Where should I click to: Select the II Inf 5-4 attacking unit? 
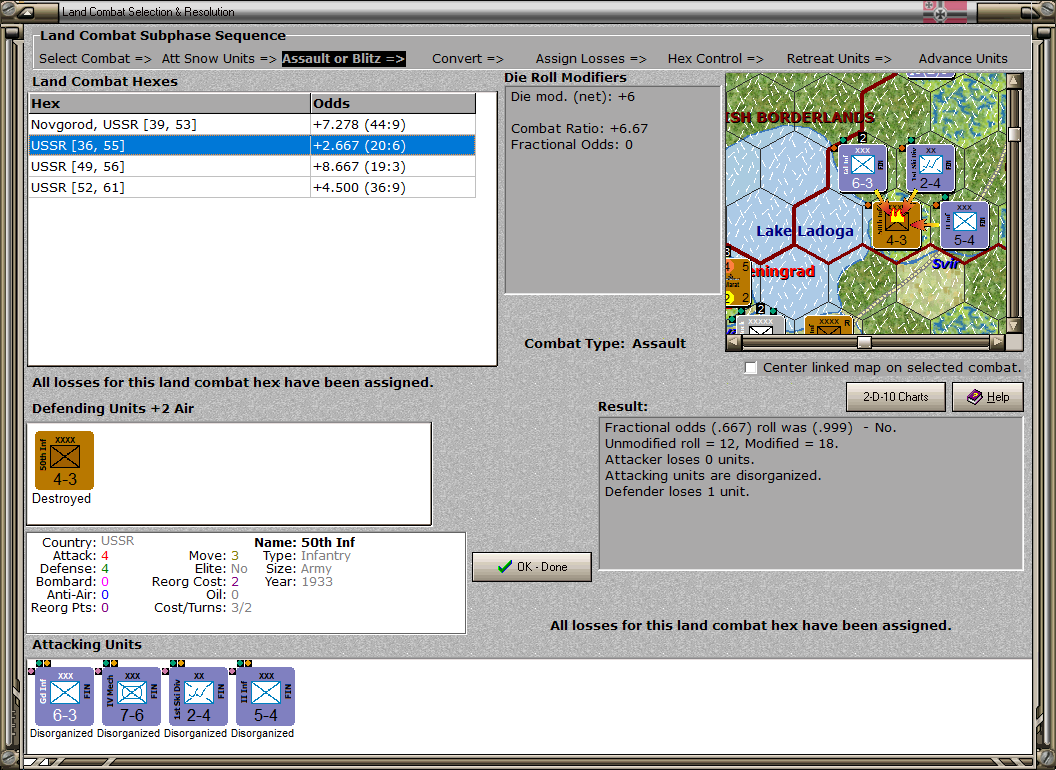(x=265, y=697)
